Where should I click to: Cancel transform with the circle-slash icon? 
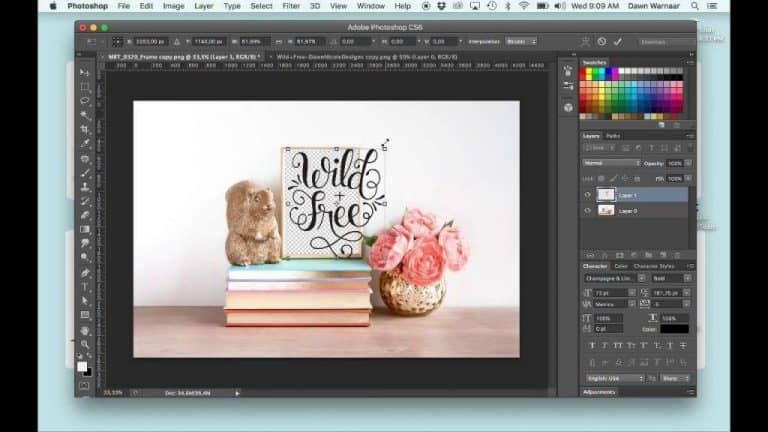click(602, 42)
